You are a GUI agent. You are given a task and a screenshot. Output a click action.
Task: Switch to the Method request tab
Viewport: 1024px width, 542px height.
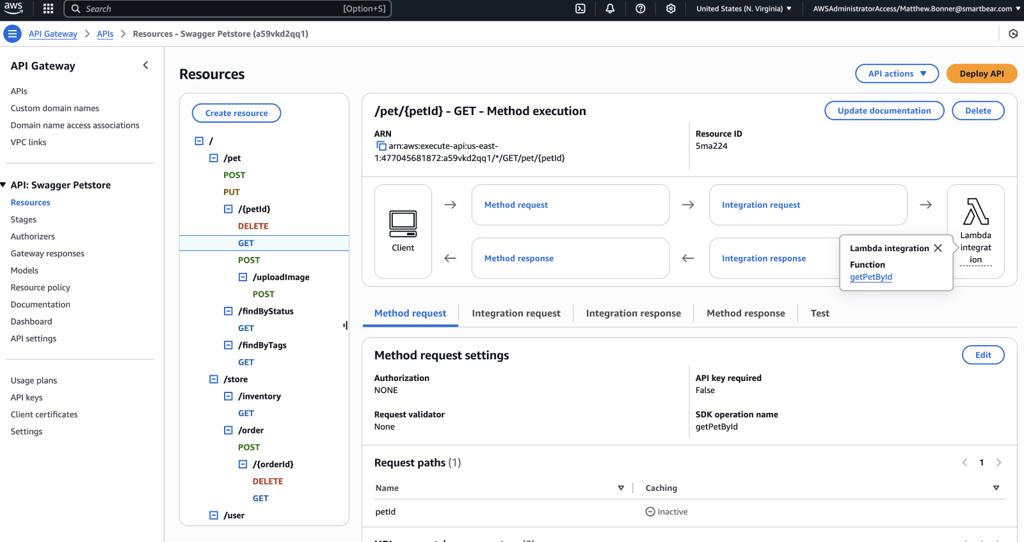(410, 313)
